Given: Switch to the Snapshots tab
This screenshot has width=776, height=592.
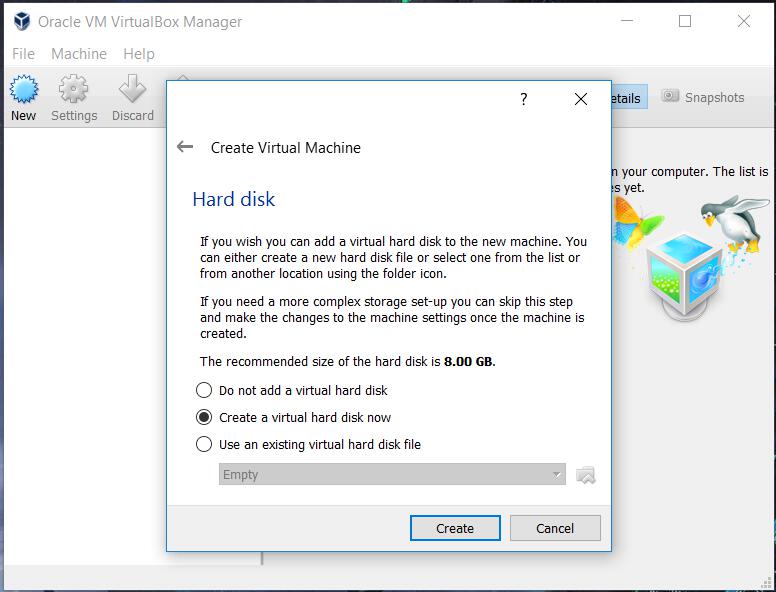Looking at the screenshot, I should (703, 98).
